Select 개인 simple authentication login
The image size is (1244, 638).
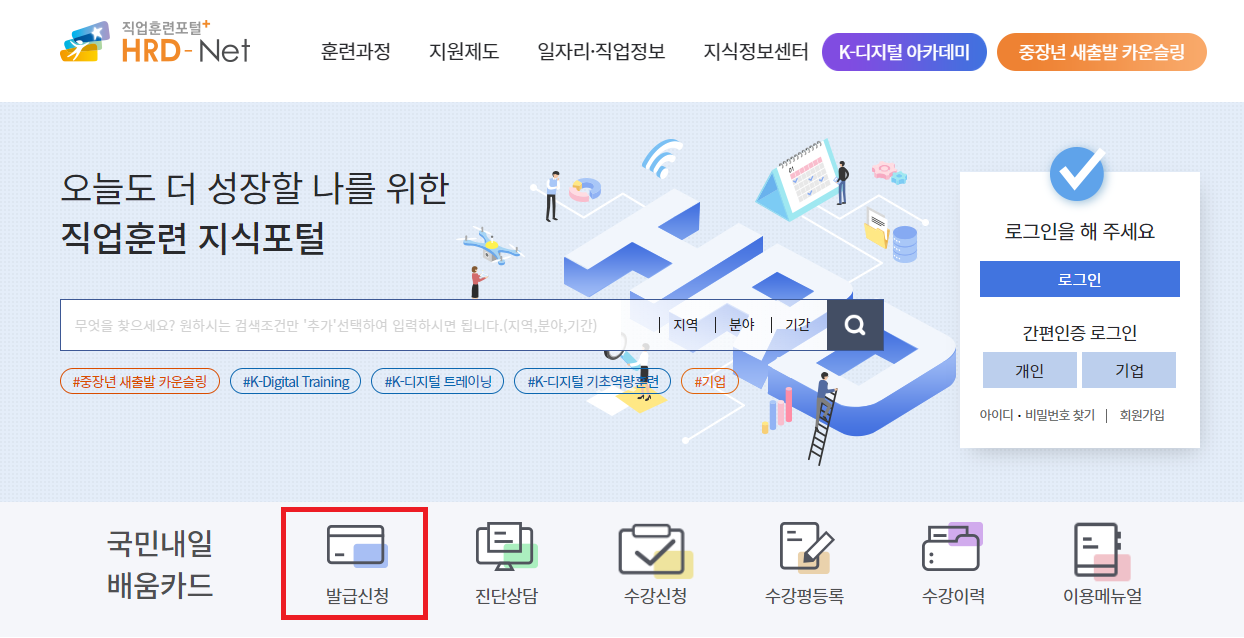click(1030, 370)
